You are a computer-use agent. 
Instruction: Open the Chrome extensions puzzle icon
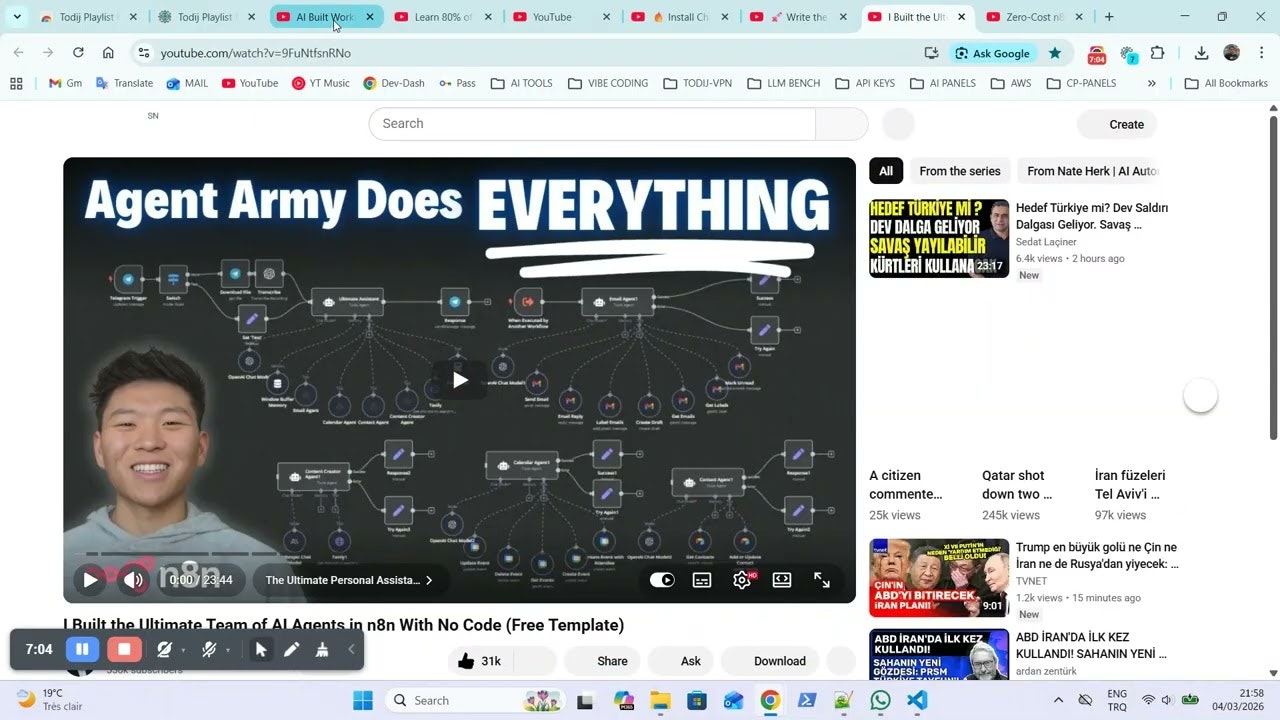1158,53
